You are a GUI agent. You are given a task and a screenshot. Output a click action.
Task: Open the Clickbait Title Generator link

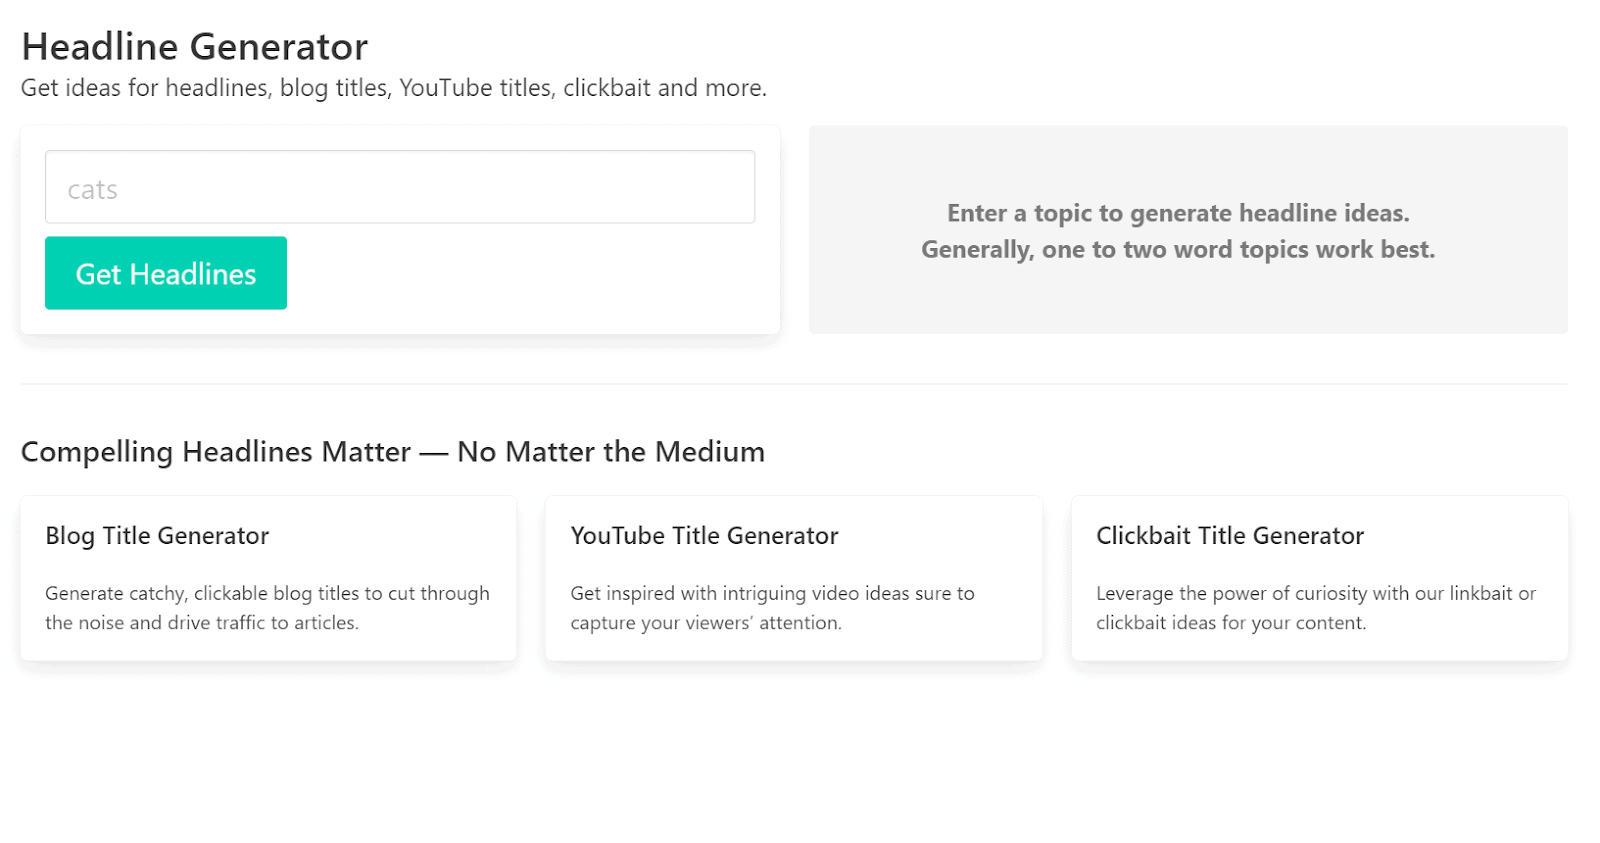tap(1229, 536)
